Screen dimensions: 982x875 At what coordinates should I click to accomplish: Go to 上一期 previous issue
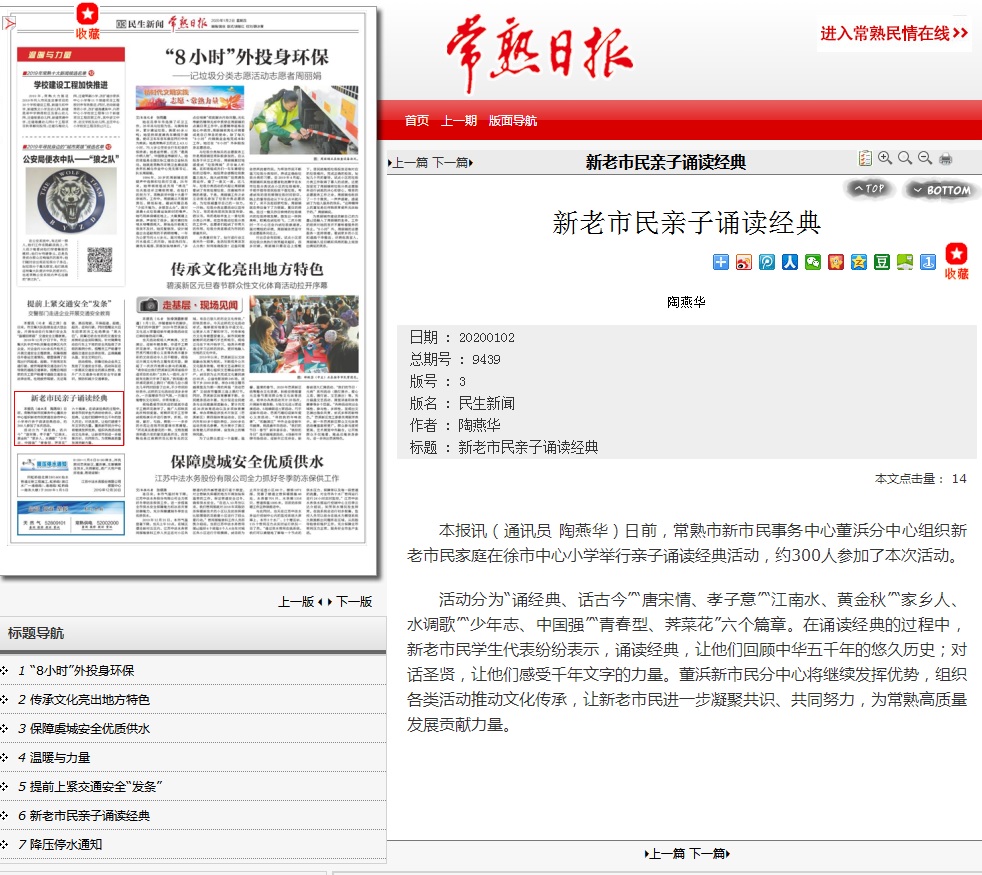[x=458, y=120]
